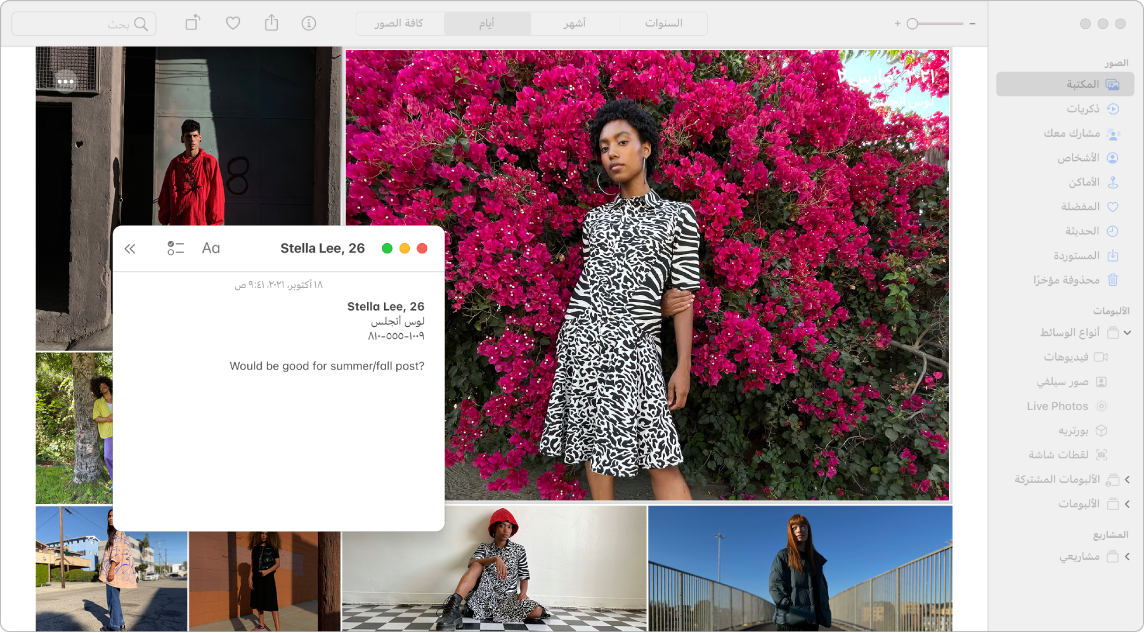This screenshot has width=1144, height=633.
Task: Open المستوردة imports icon in sidebar
Action: click(1113, 256)
